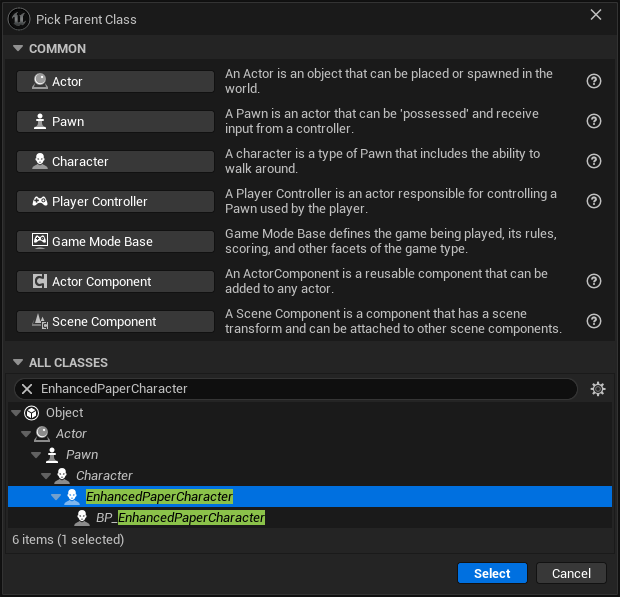Open the help icon for Actor Component
Screen dimensions: 620x597
[594, 281]
